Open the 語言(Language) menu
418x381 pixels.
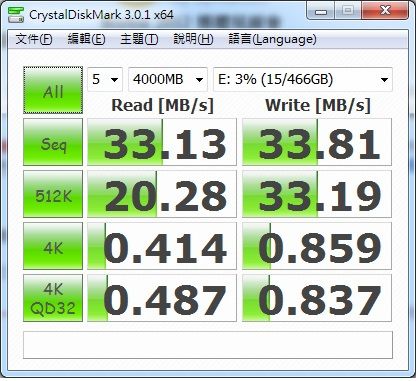point(272,39)
